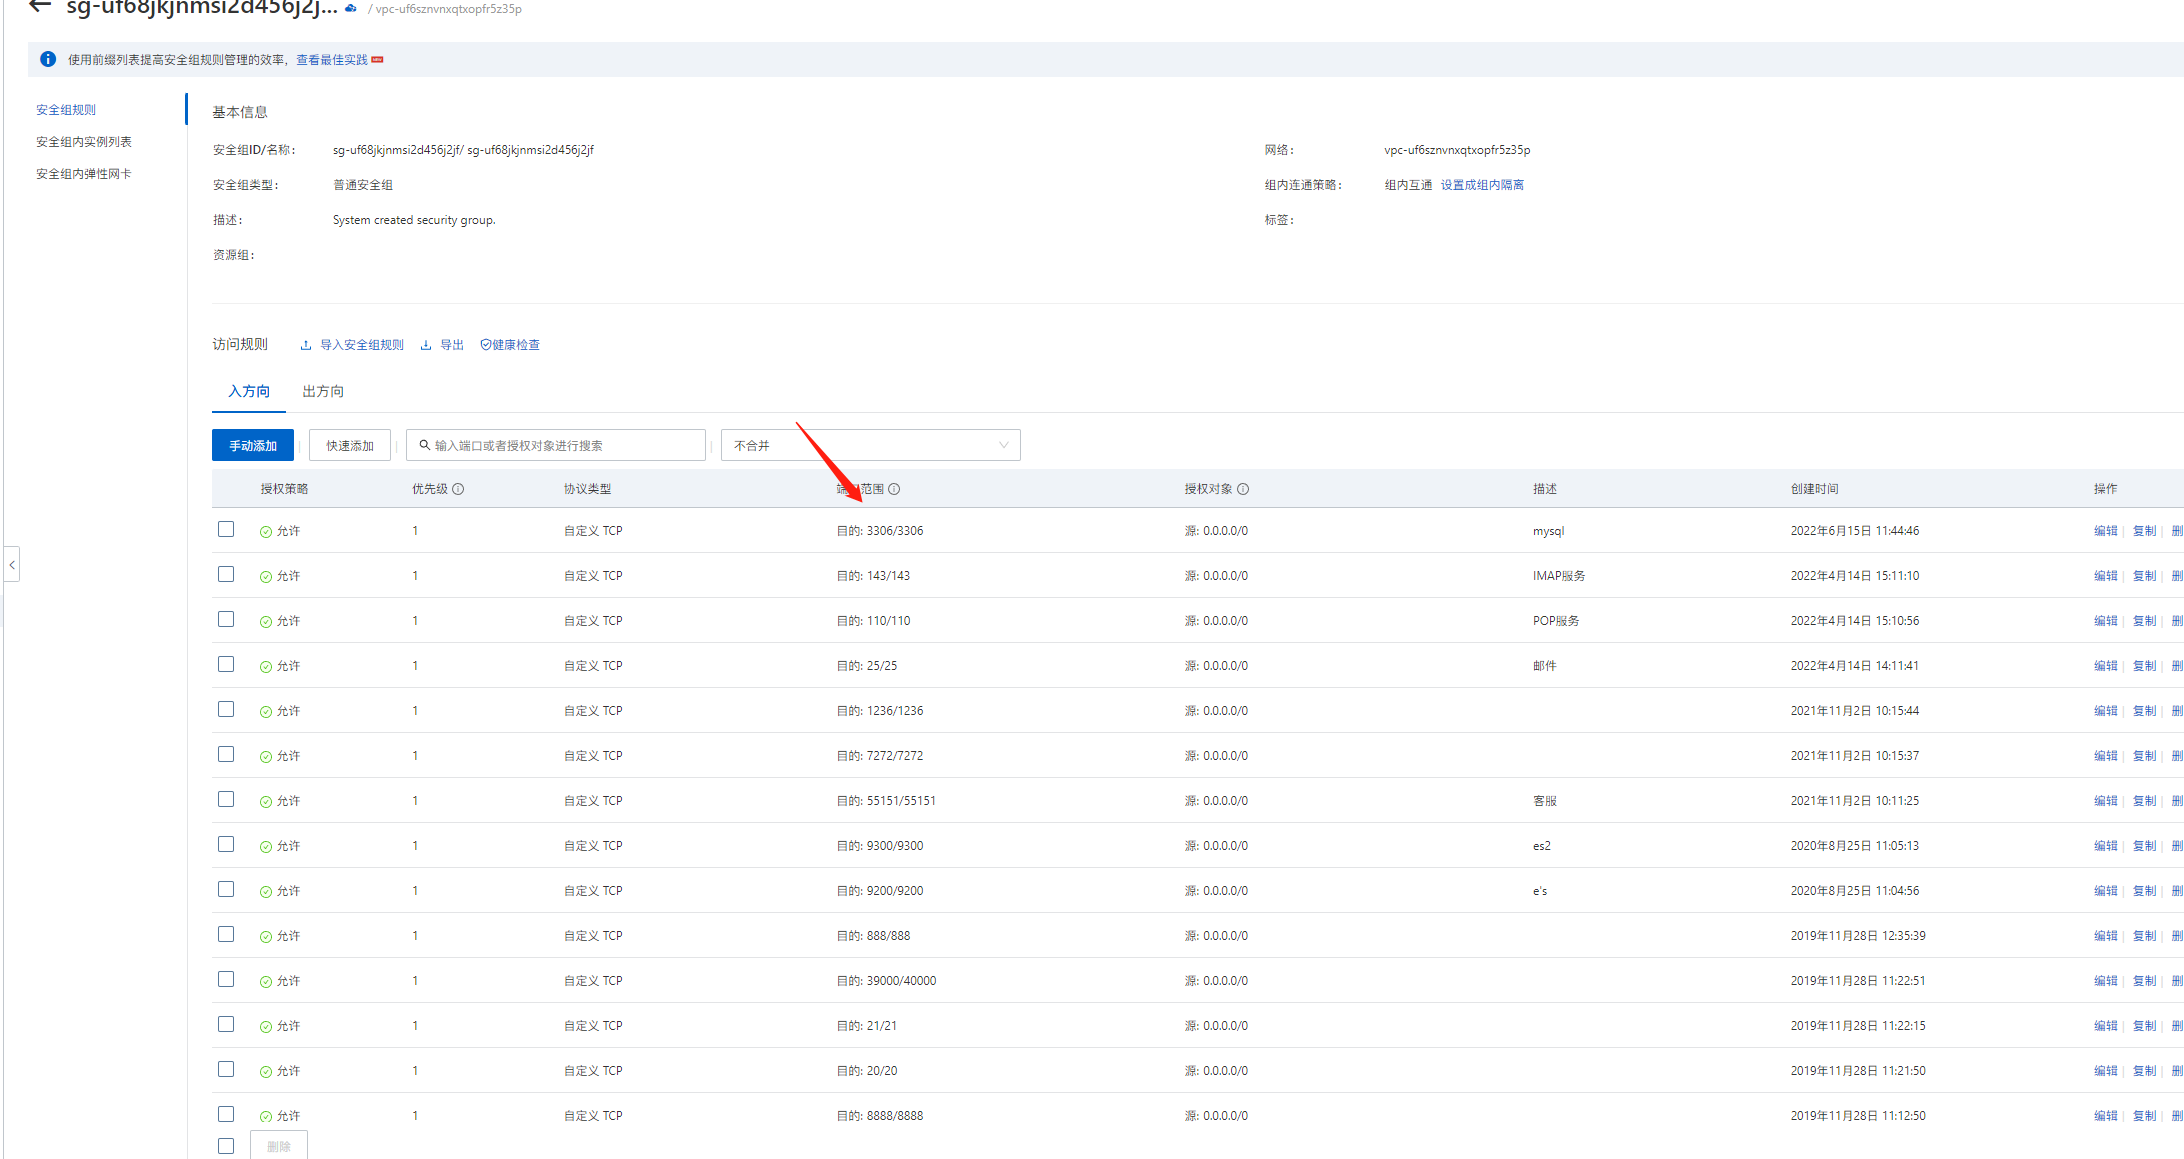Image resolution: width=2184 pixels, height=1159 pixels.
Task: Click the blue info icon in banner
Action: (47, 60)
